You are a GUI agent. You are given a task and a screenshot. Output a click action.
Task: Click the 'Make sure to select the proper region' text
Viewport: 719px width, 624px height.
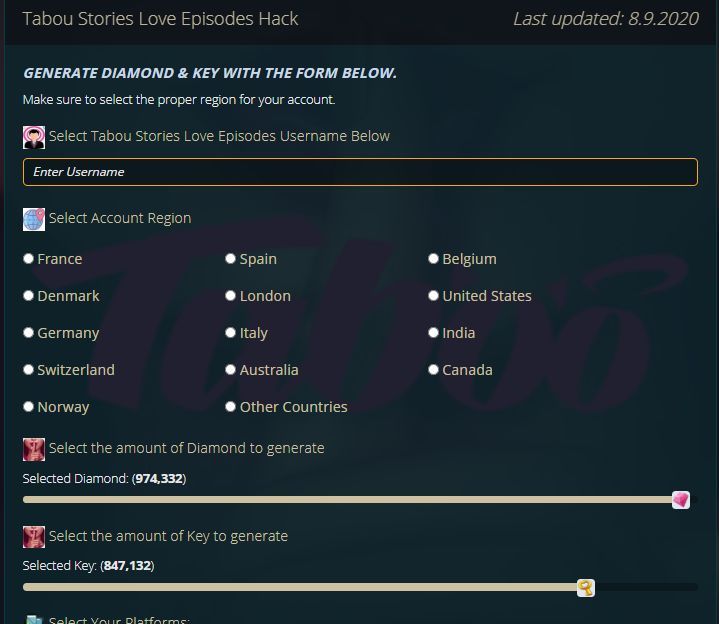pos(179,100)
